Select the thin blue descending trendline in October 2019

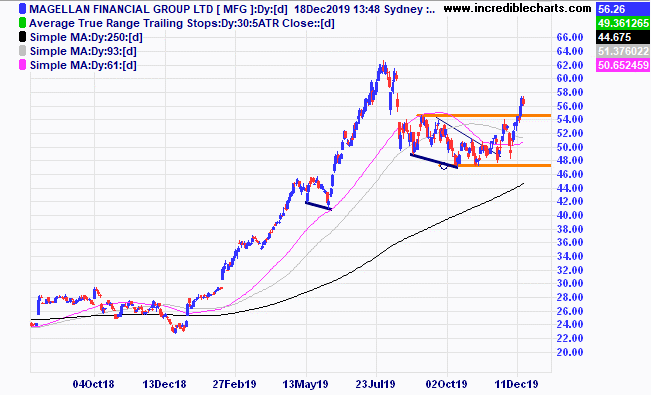460,132
